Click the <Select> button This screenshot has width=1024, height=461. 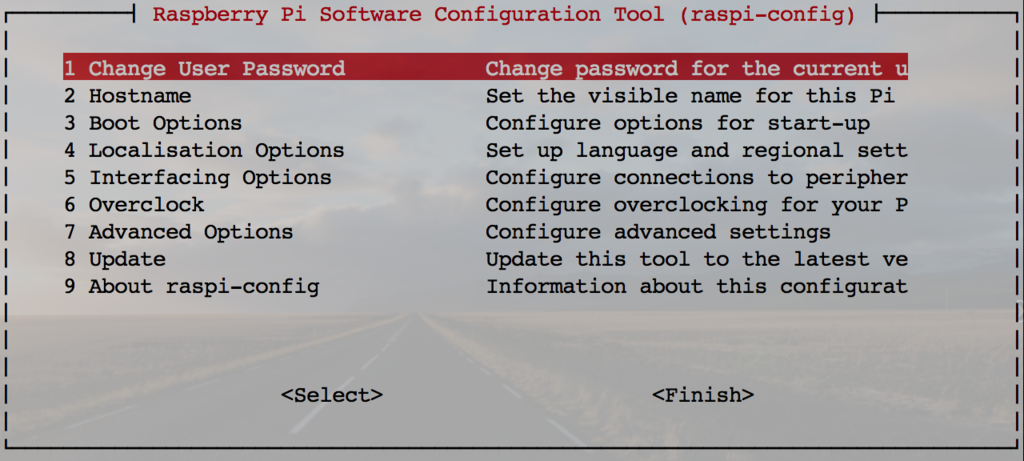332,395
